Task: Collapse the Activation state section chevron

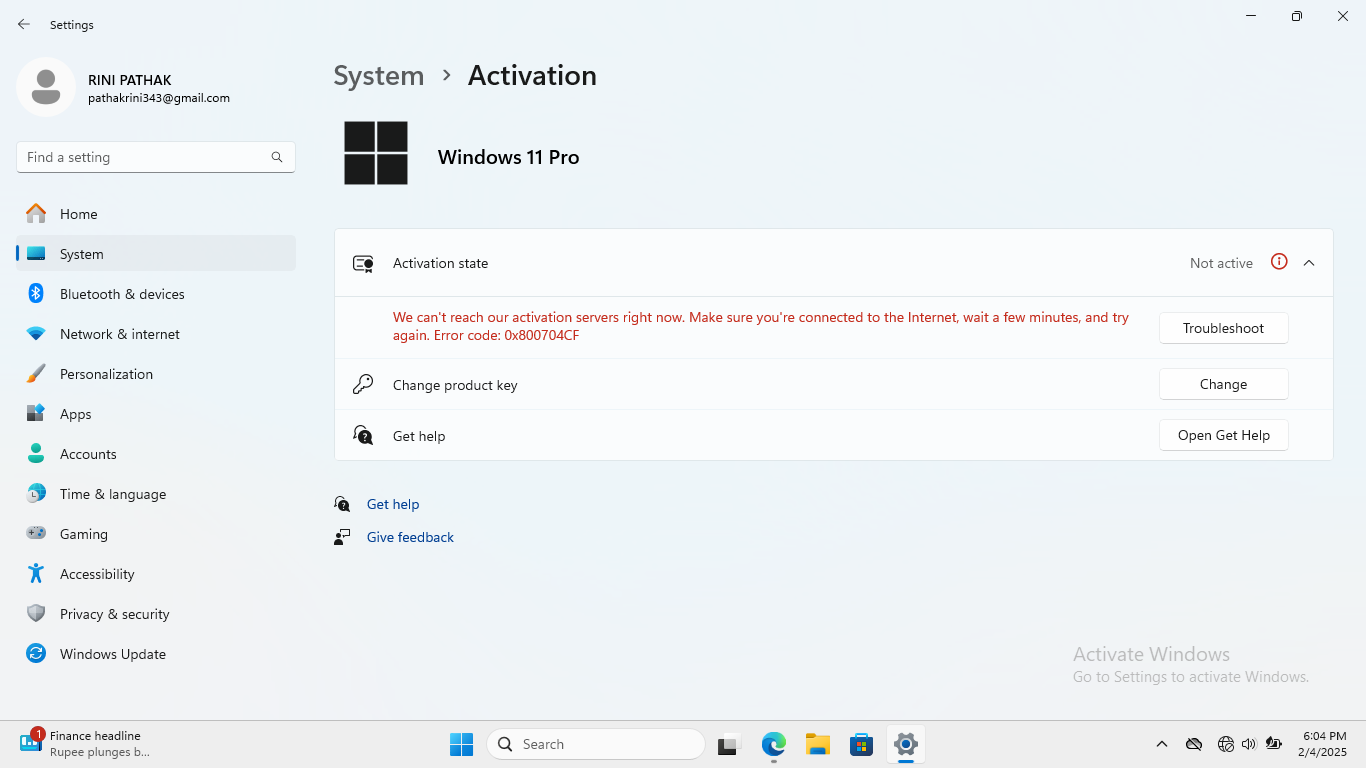Action: 1309,263
